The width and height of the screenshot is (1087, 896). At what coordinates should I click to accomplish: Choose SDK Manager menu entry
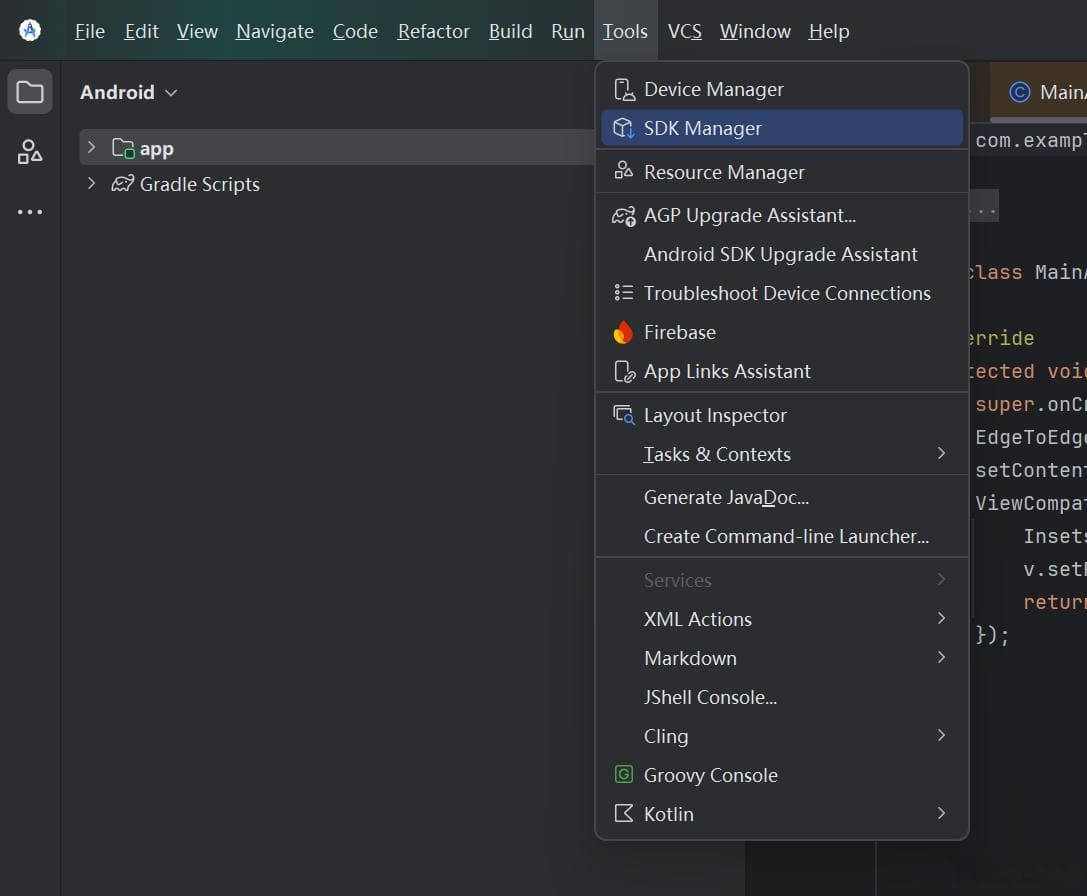(781, 128)
